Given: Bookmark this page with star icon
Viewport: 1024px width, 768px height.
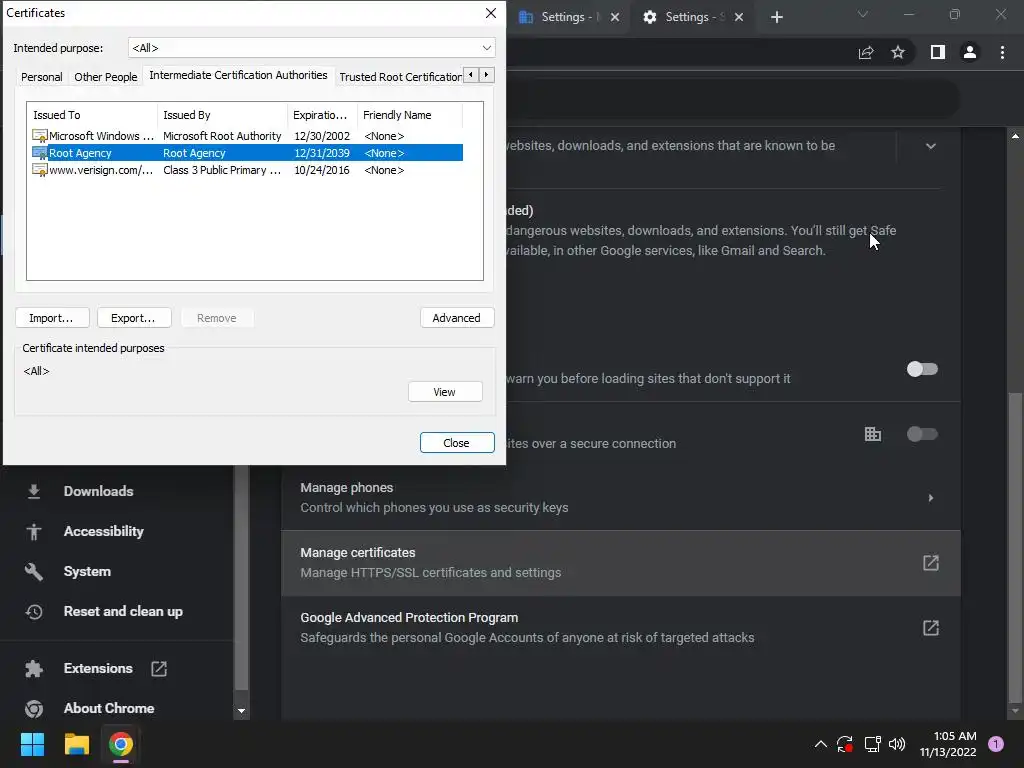Looking at the screenshot, I should click(898, 52).
